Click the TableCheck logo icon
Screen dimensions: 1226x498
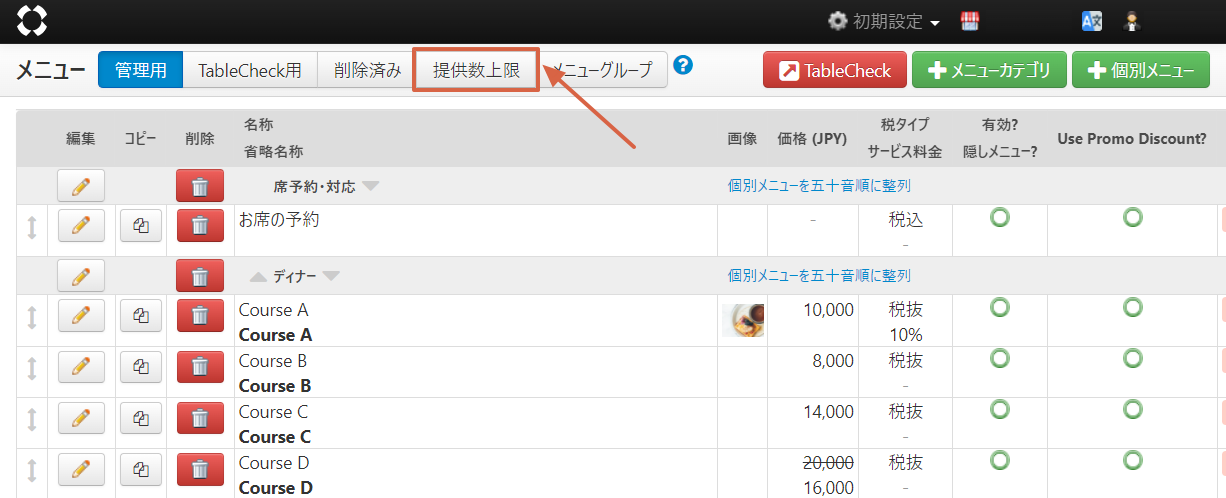coord(32,20)
